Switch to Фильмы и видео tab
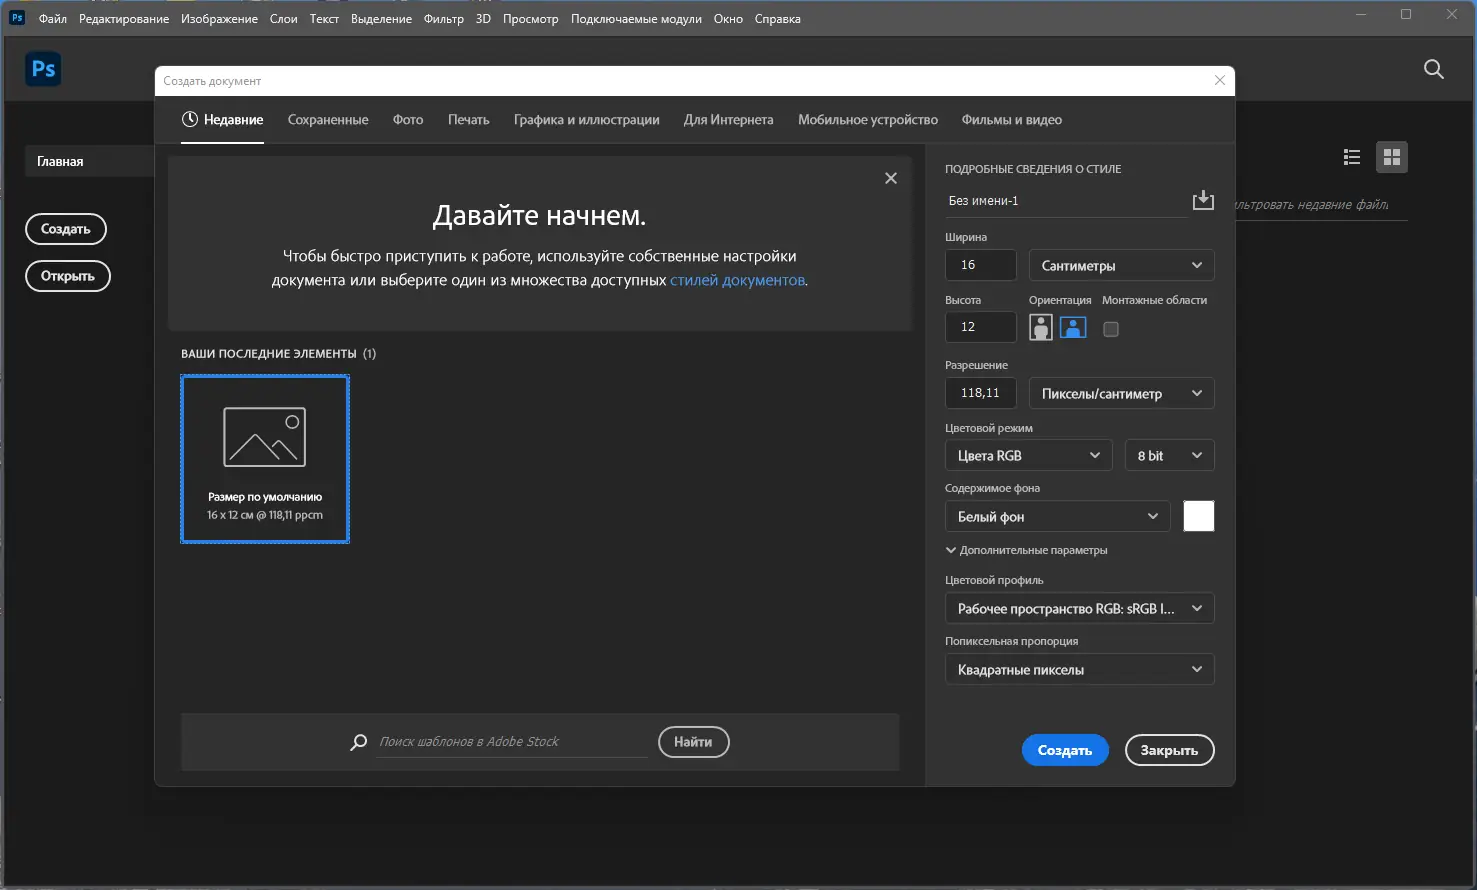Viewport: 1477px width, 890px height. 1012,119
